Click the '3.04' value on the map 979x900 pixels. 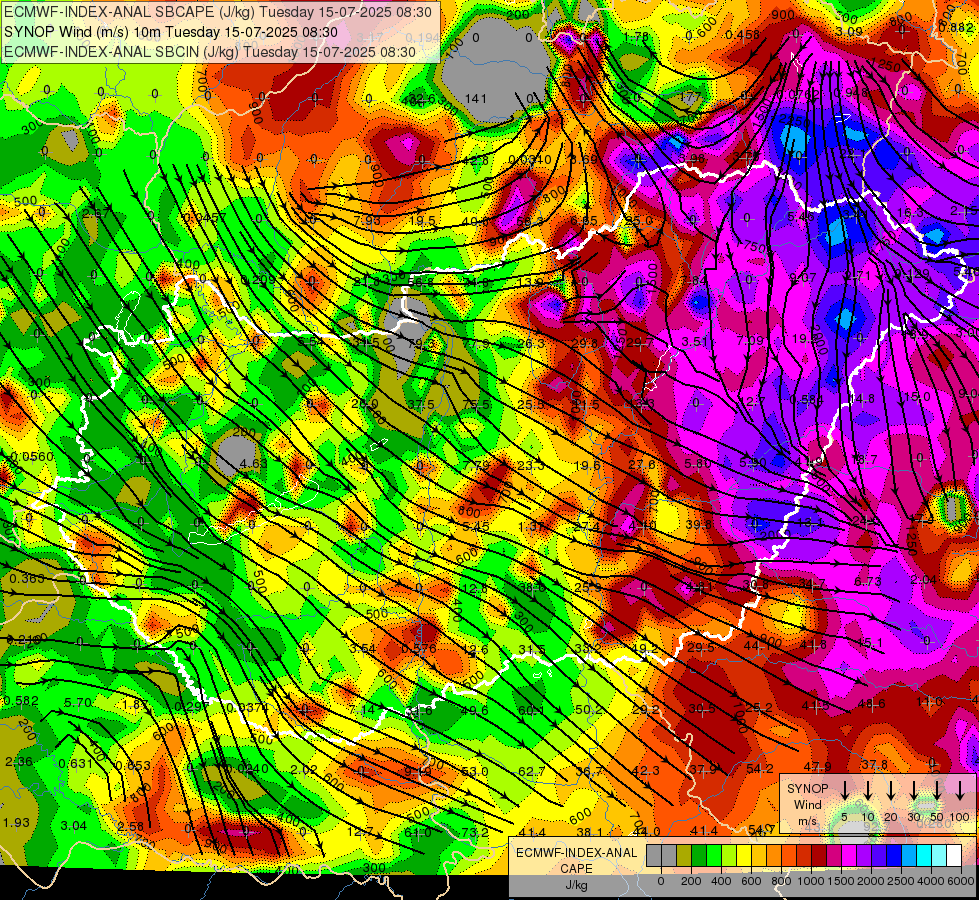point(74,825)
